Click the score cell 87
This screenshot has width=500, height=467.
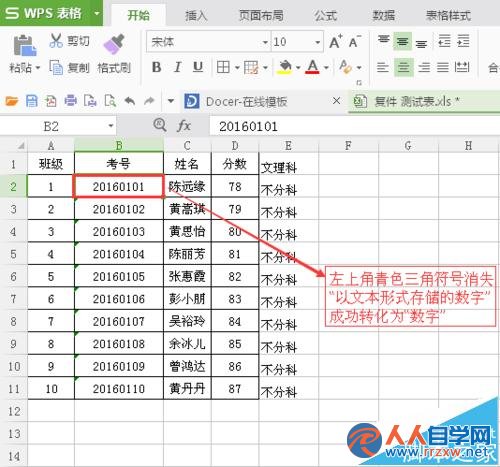point(235,389)
